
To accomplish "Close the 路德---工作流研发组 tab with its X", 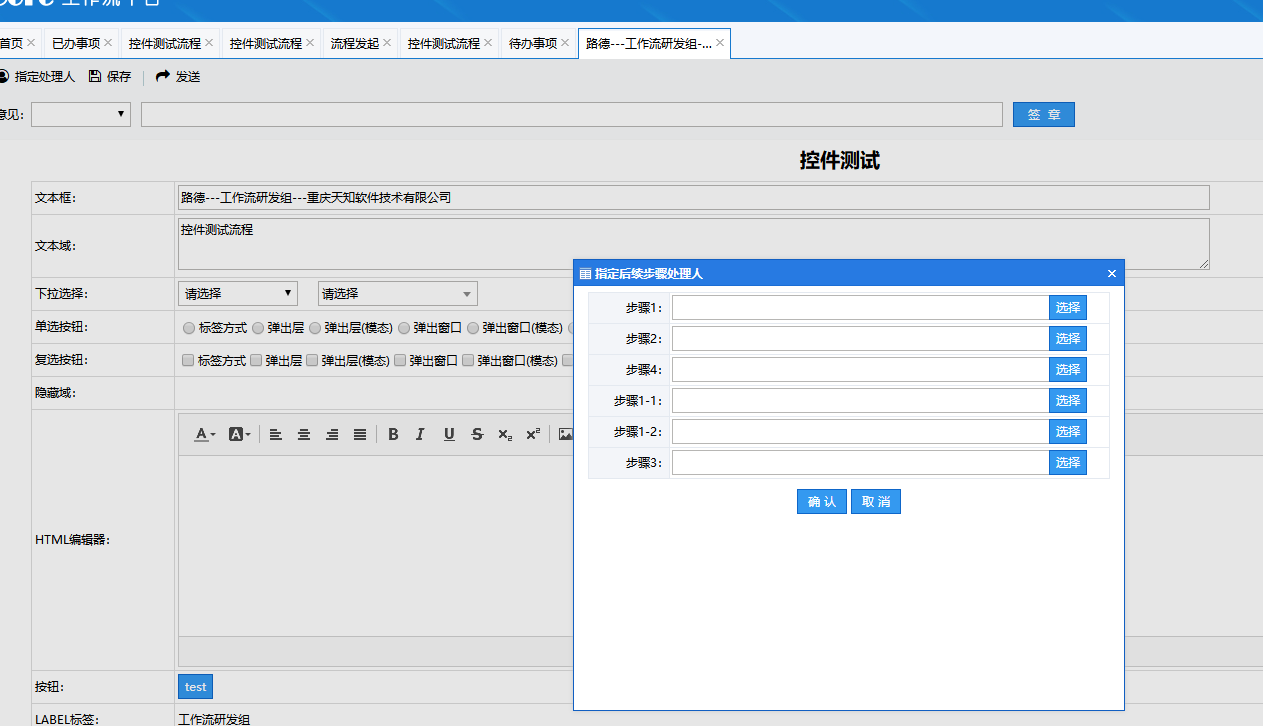I will click(x=720, y=43).
